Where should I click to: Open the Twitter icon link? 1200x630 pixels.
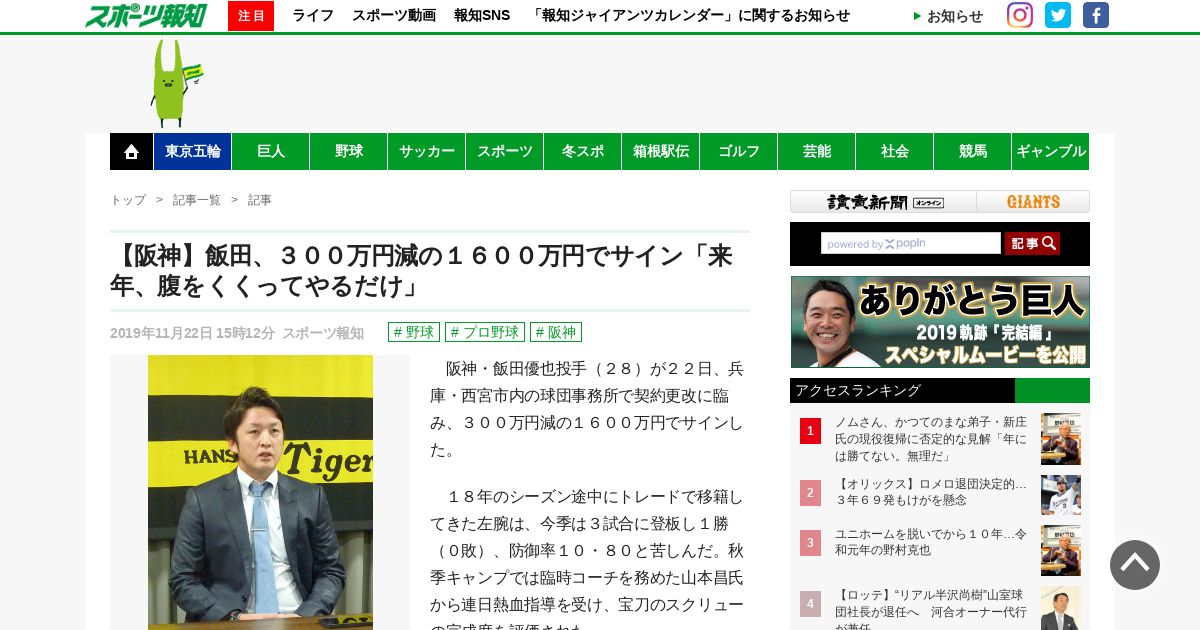(x=1058, y=15)
